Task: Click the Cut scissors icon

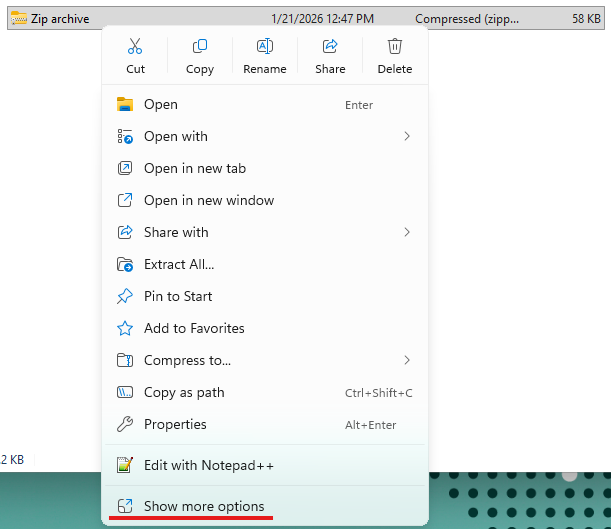Action: click(x=135, y=46)
